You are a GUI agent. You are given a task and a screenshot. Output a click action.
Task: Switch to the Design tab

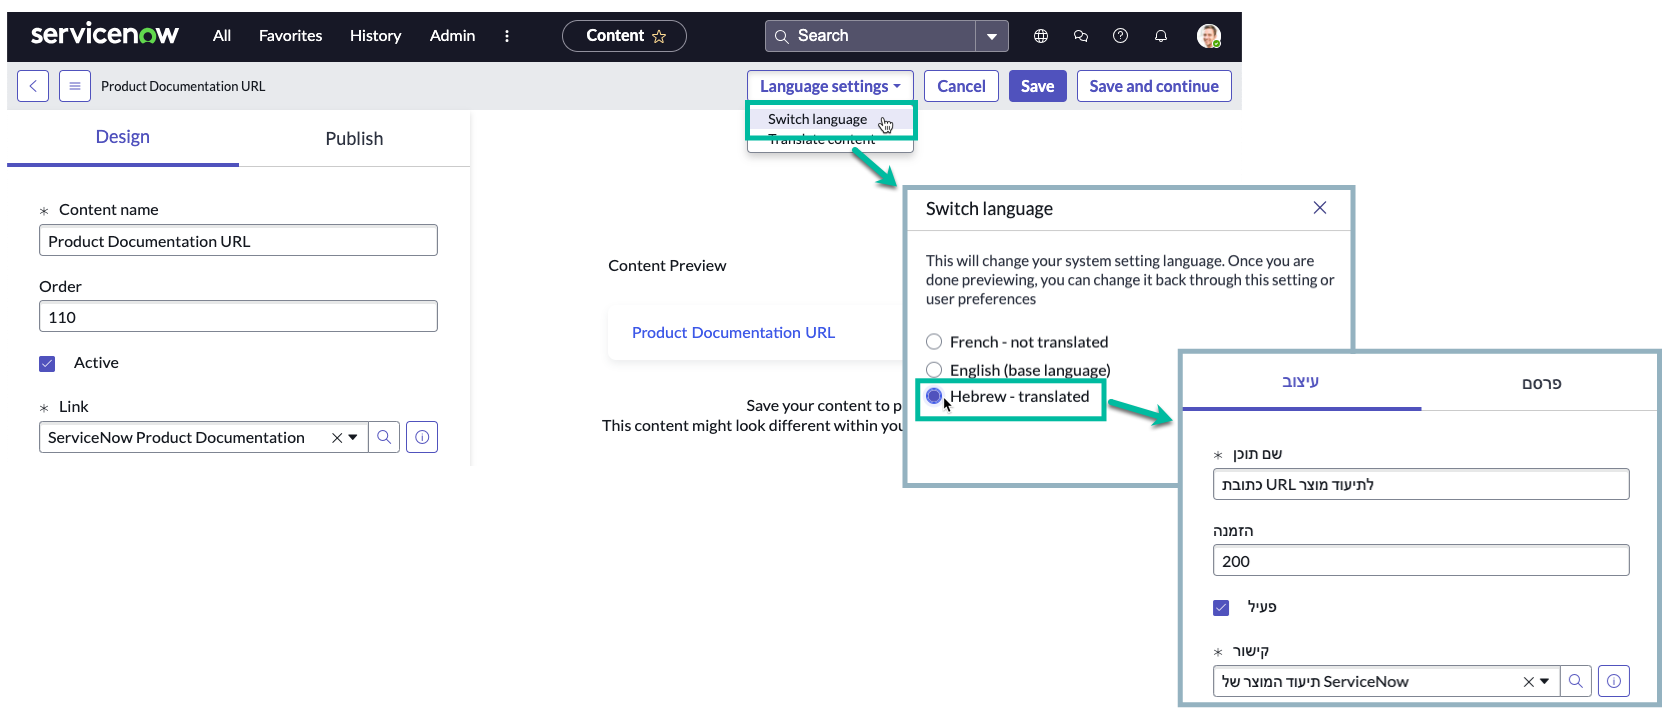pos(123,137)
